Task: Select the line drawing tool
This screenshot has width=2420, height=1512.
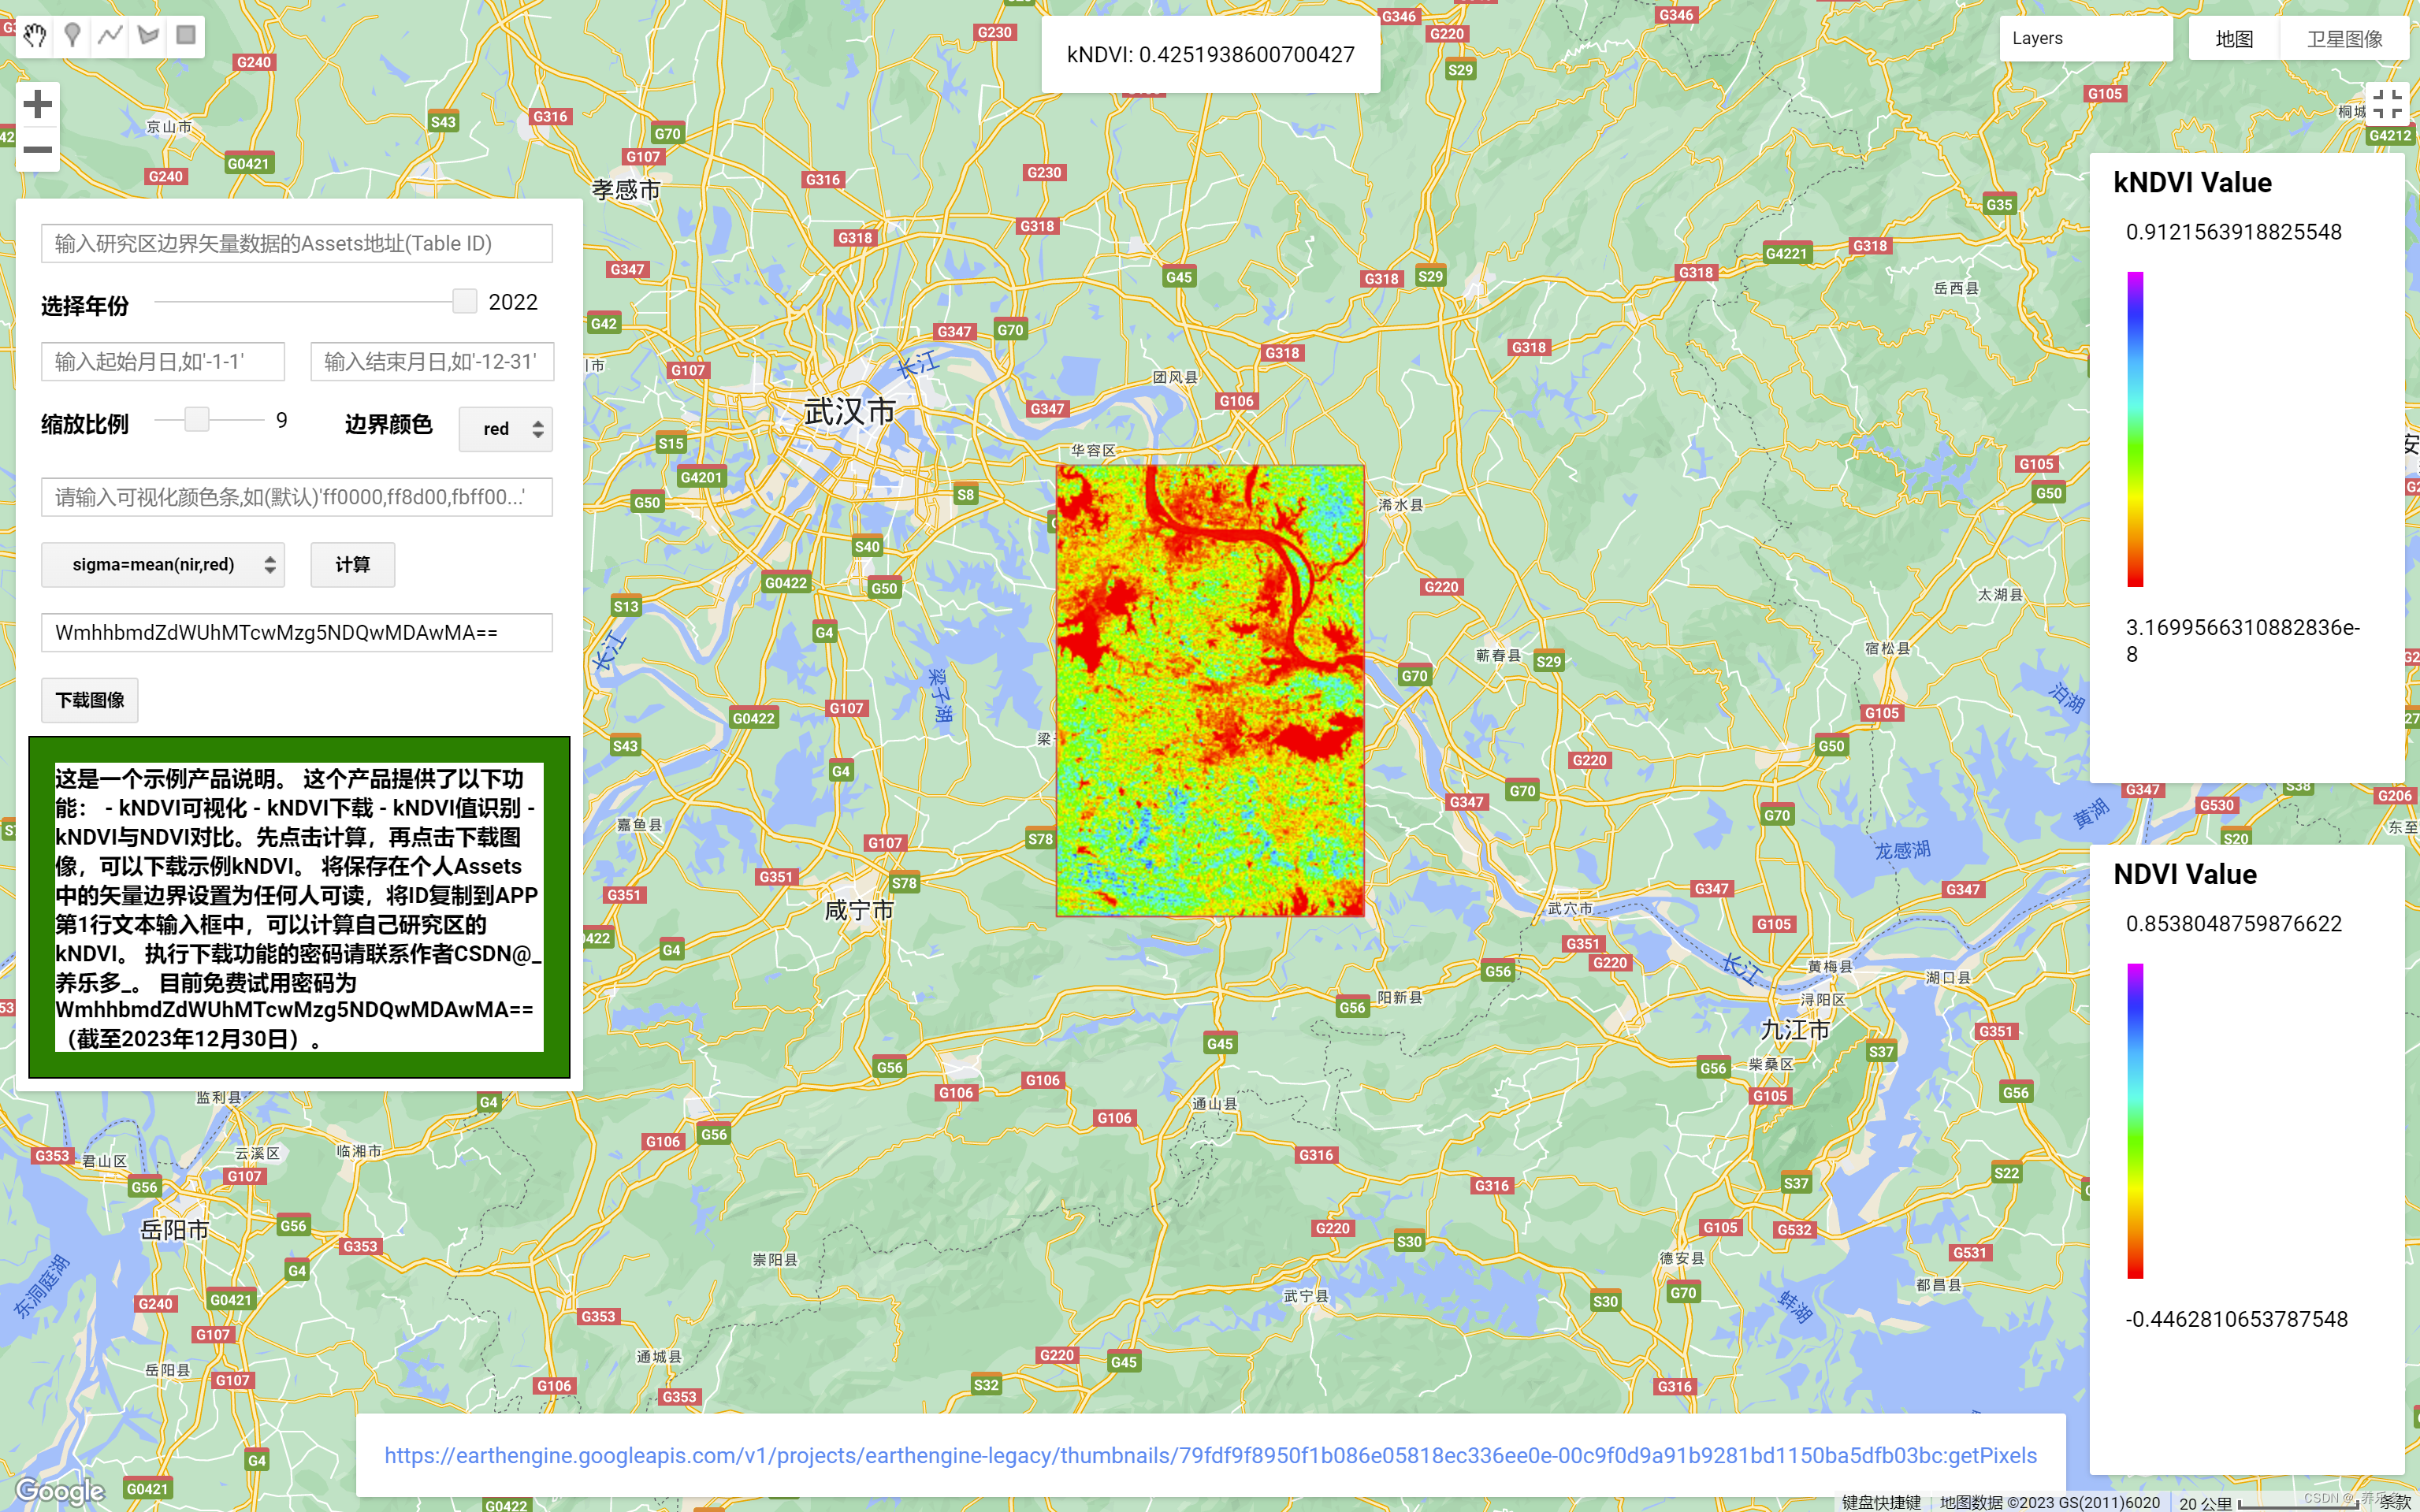Action: 109,37
